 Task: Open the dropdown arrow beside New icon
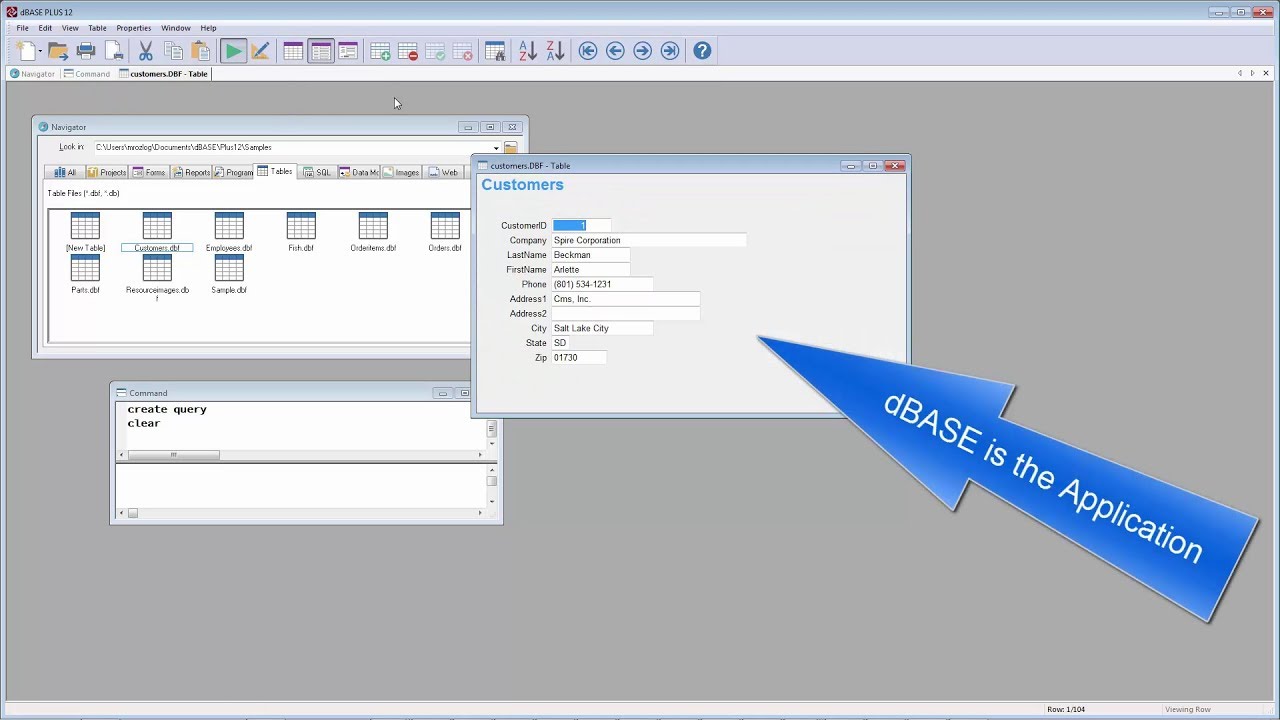40,51
